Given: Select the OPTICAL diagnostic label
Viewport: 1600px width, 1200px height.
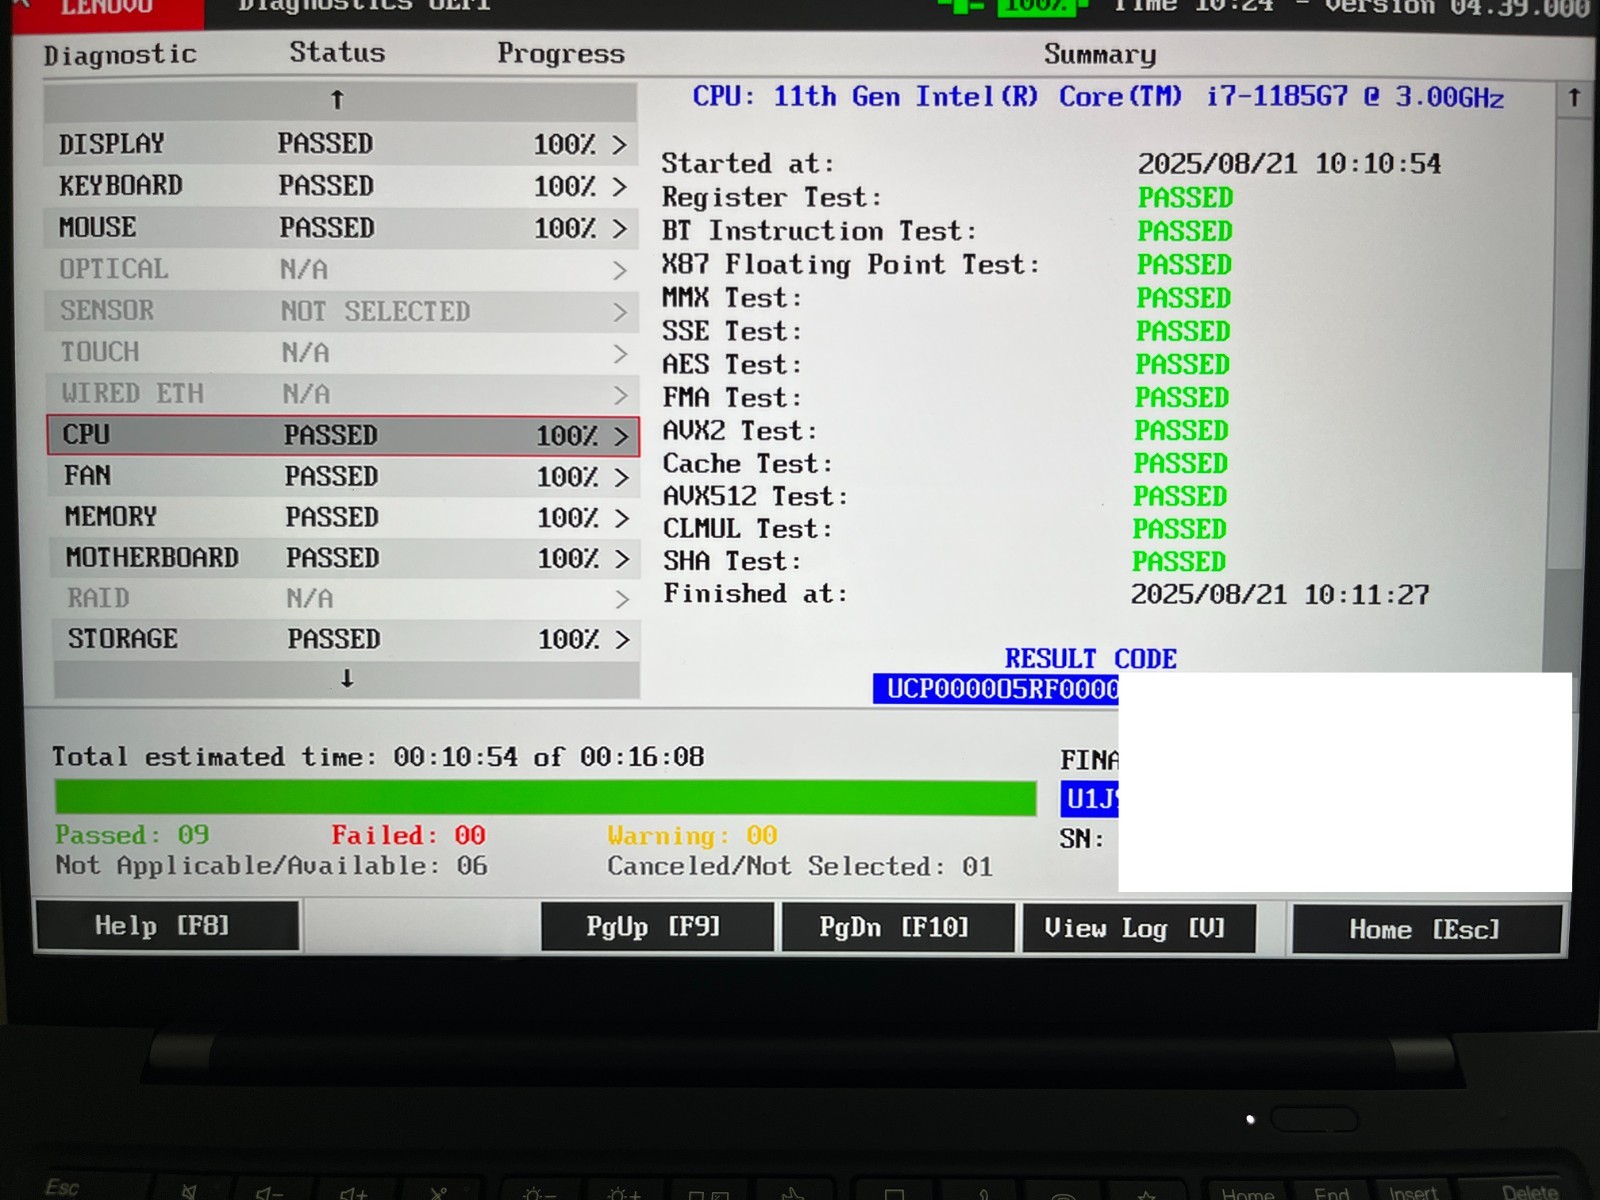Looking at the screenshot, I should click(x=113, y=269).
